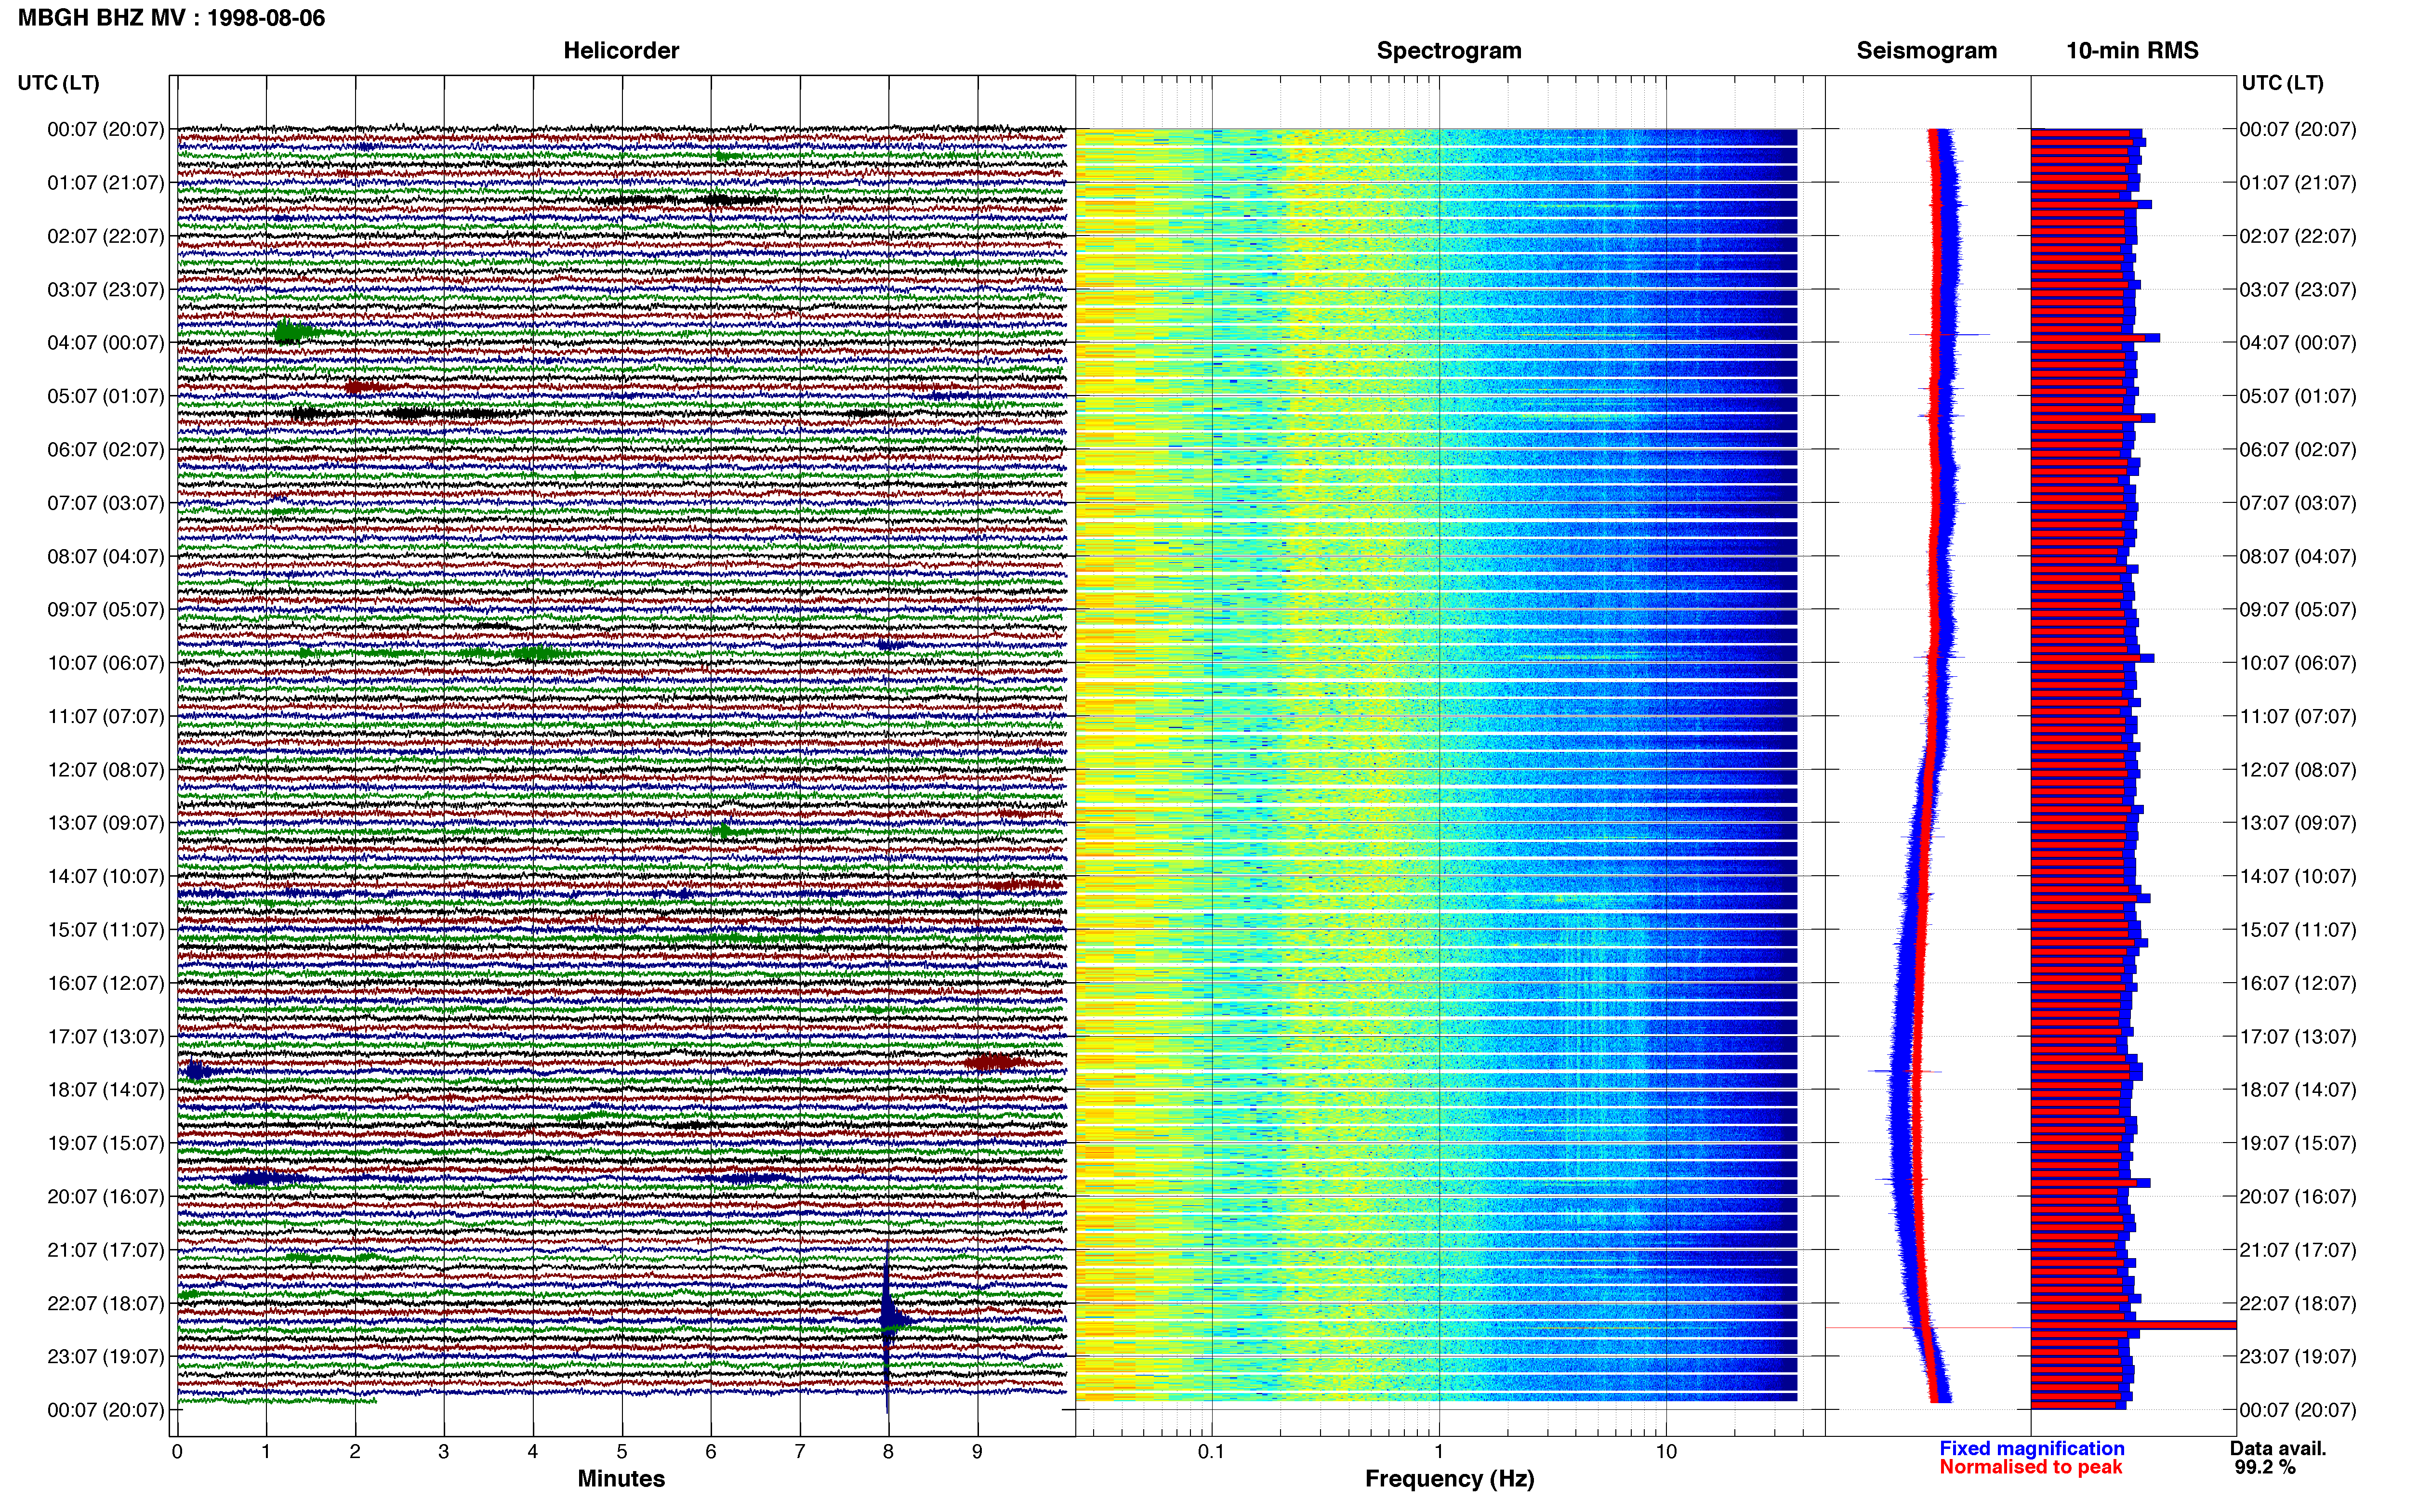Click the 'Frequency (Hz)' x-axis label
The height and width of the screenshot is (1512, 2418).
point(1449,1478)
